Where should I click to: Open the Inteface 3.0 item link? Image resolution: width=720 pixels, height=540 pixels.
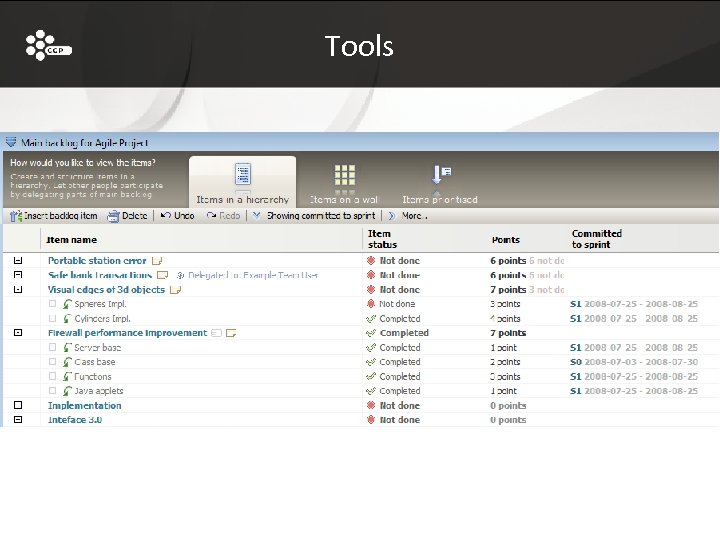tap(75, 420)
